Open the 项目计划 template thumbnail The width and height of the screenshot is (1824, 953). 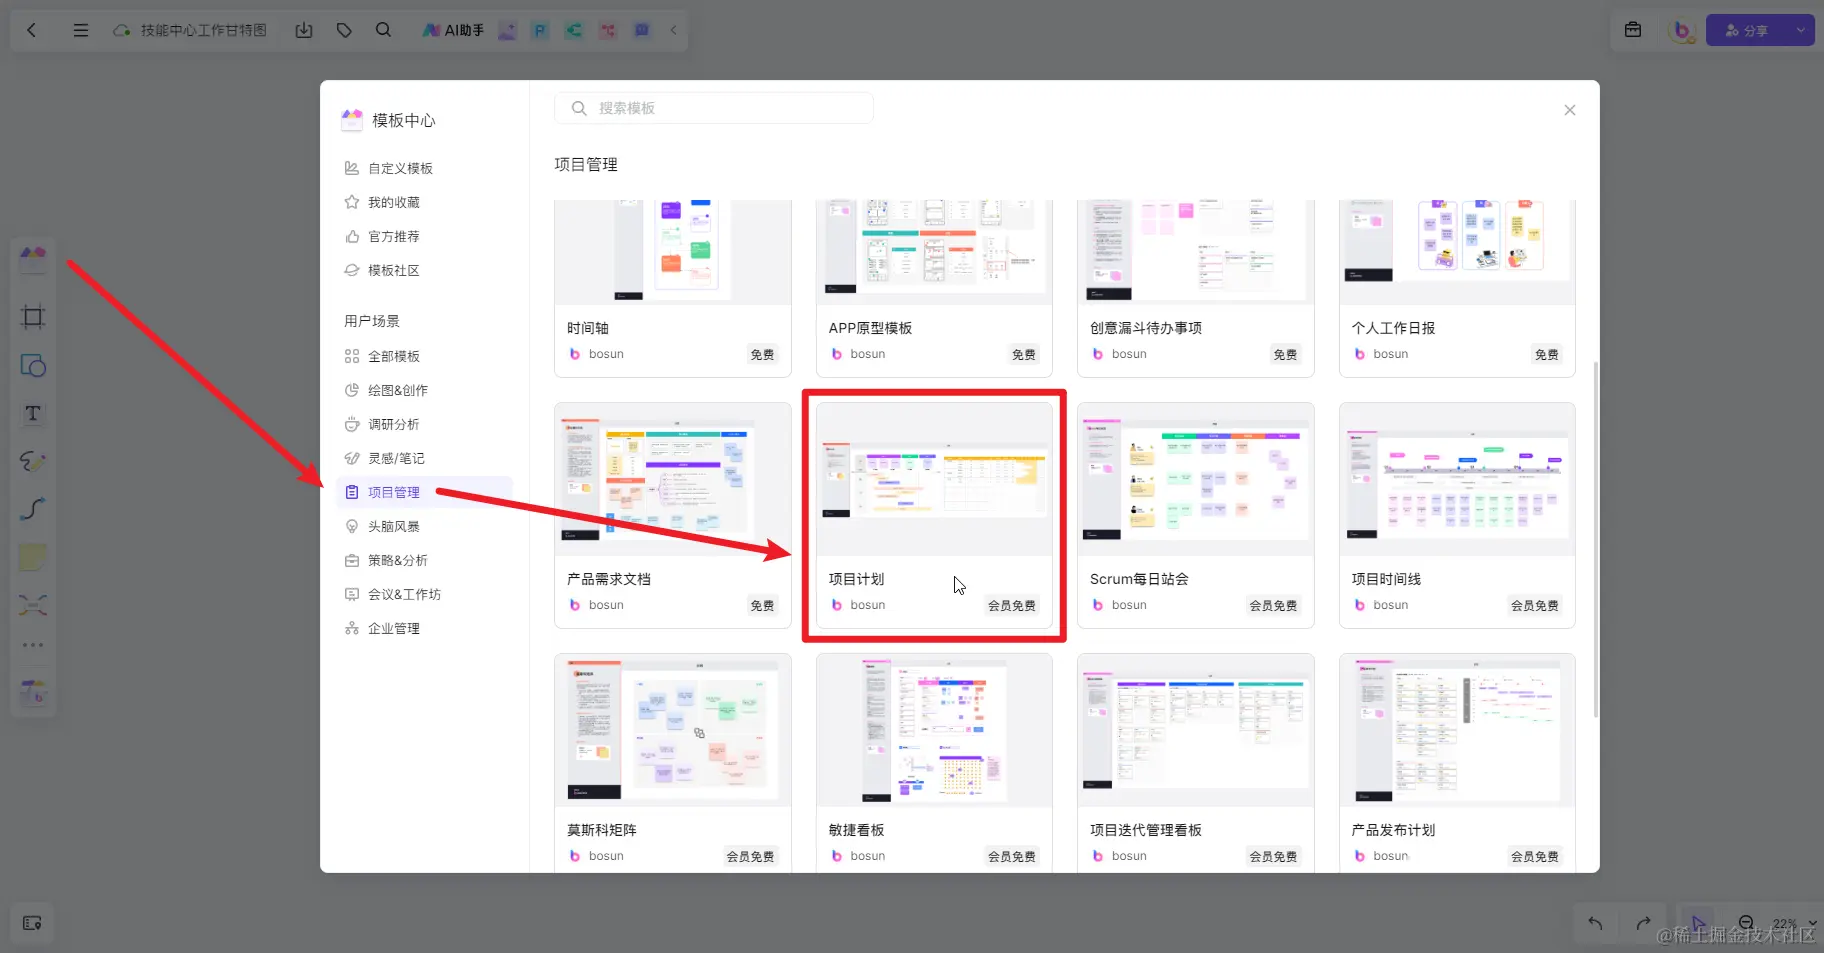coord(933,480)
